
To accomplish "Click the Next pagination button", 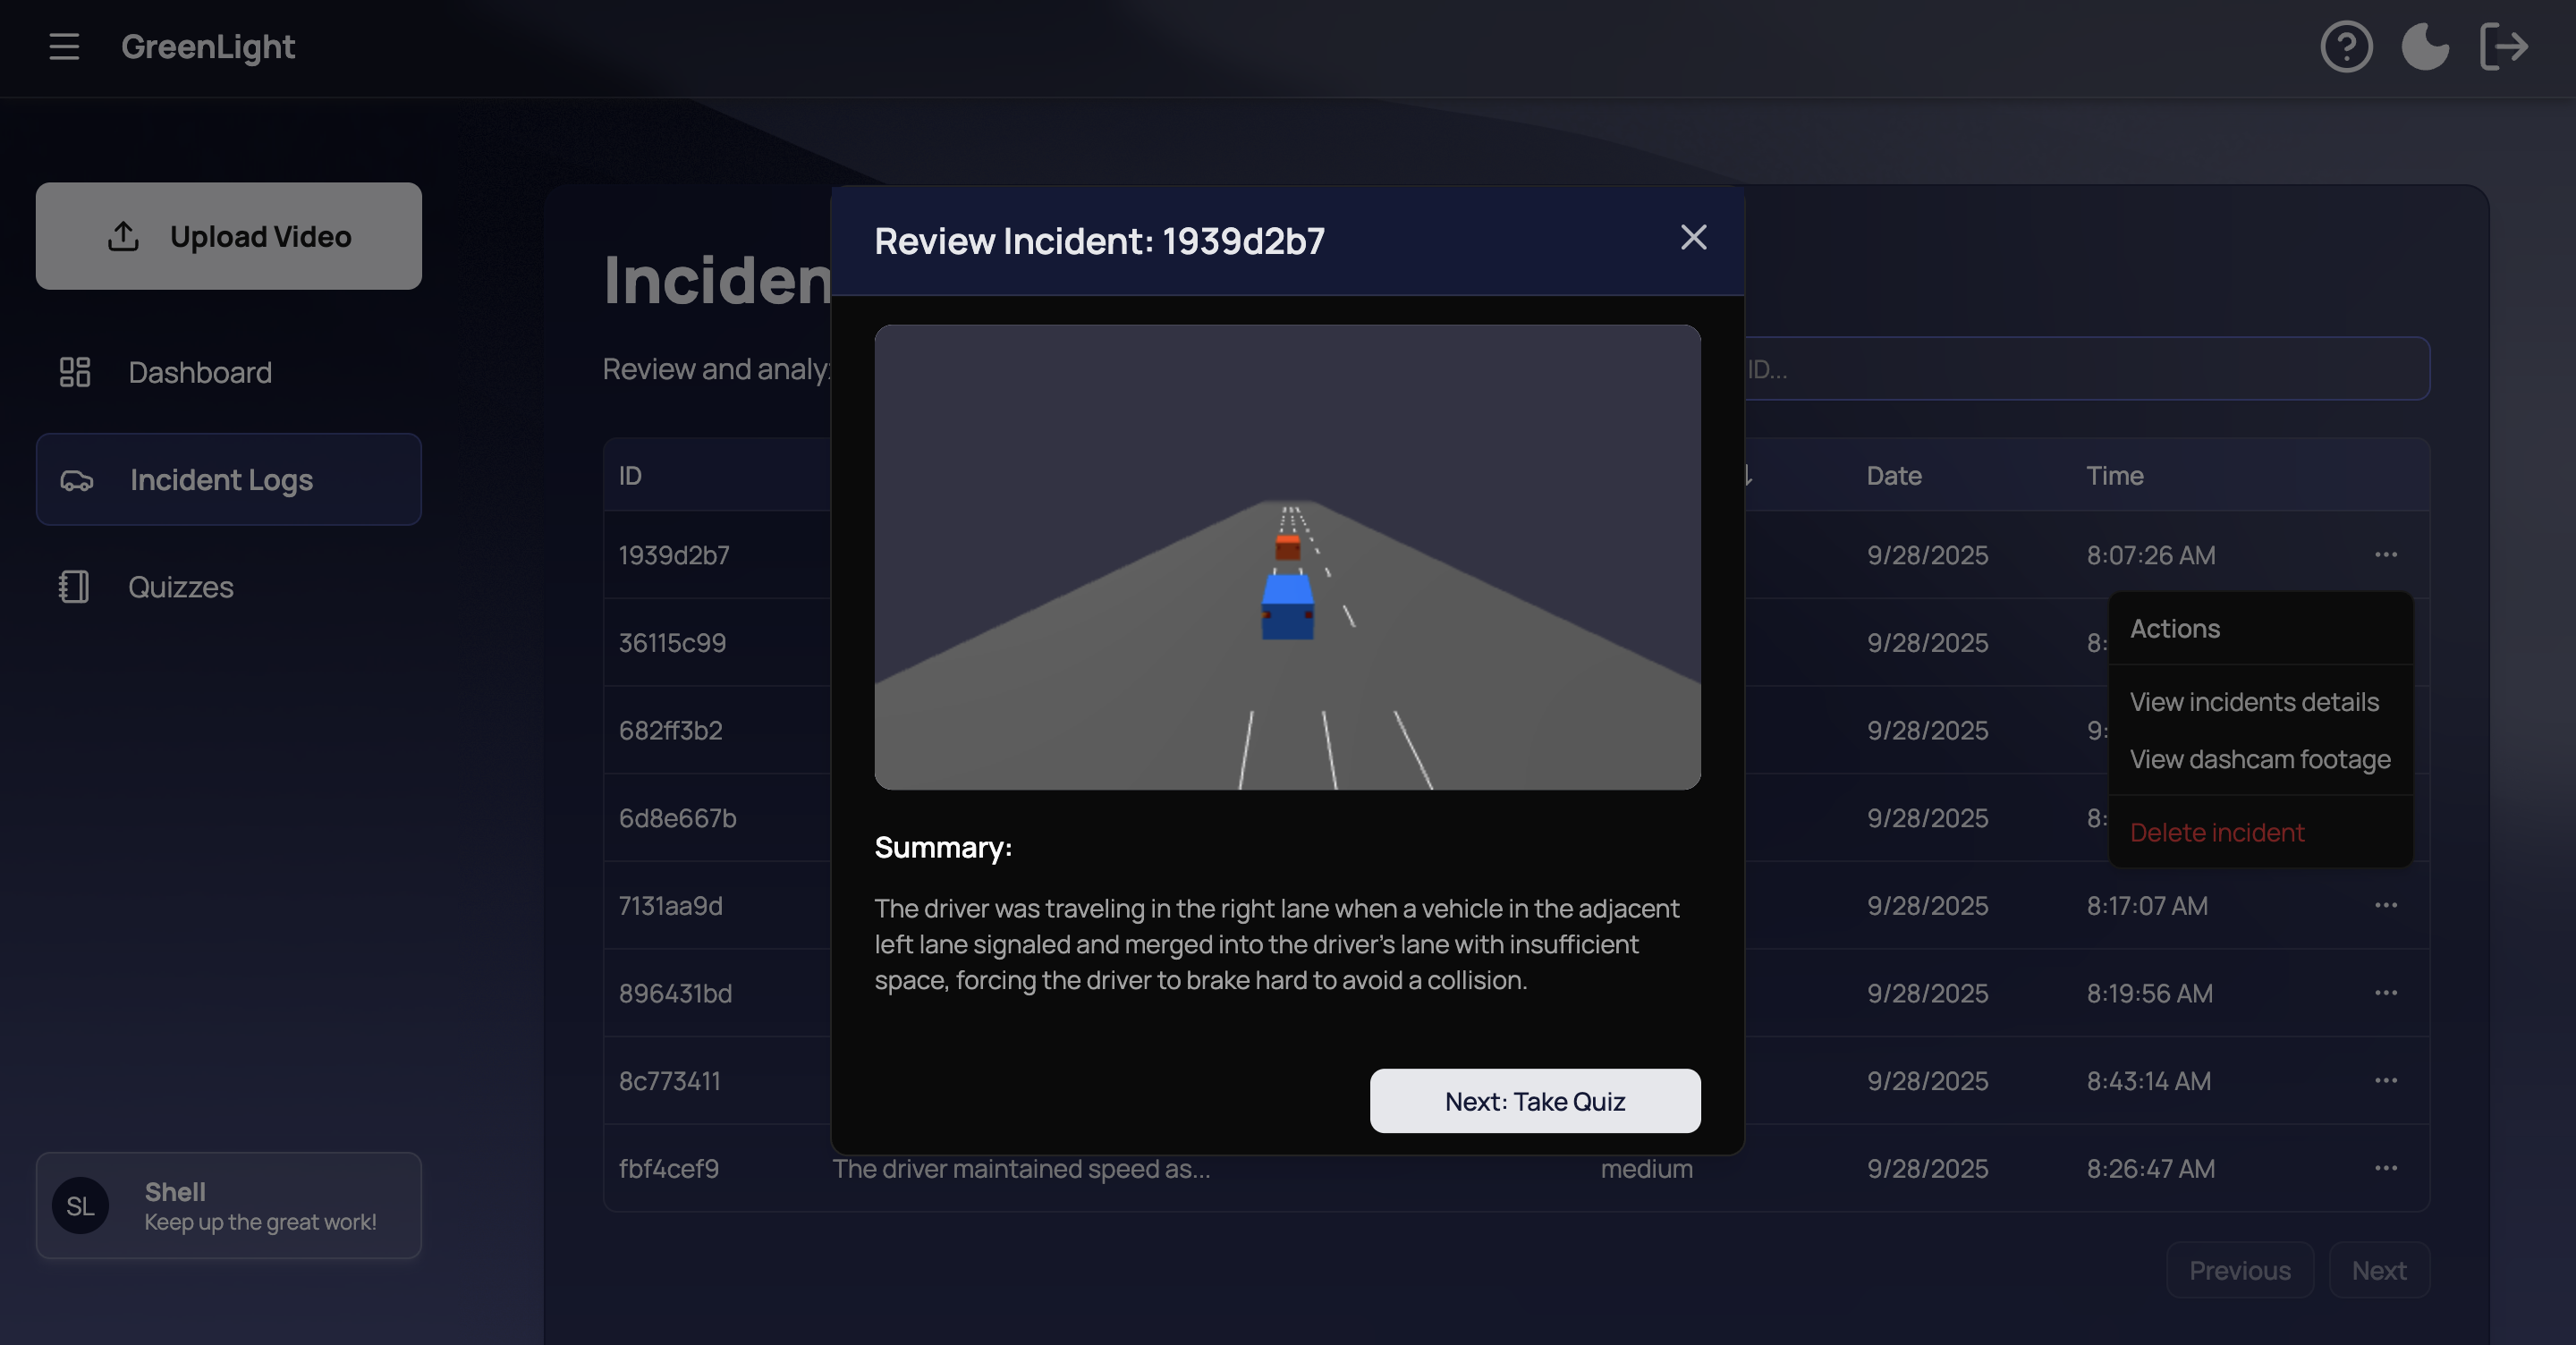I will point(2378,1270).
